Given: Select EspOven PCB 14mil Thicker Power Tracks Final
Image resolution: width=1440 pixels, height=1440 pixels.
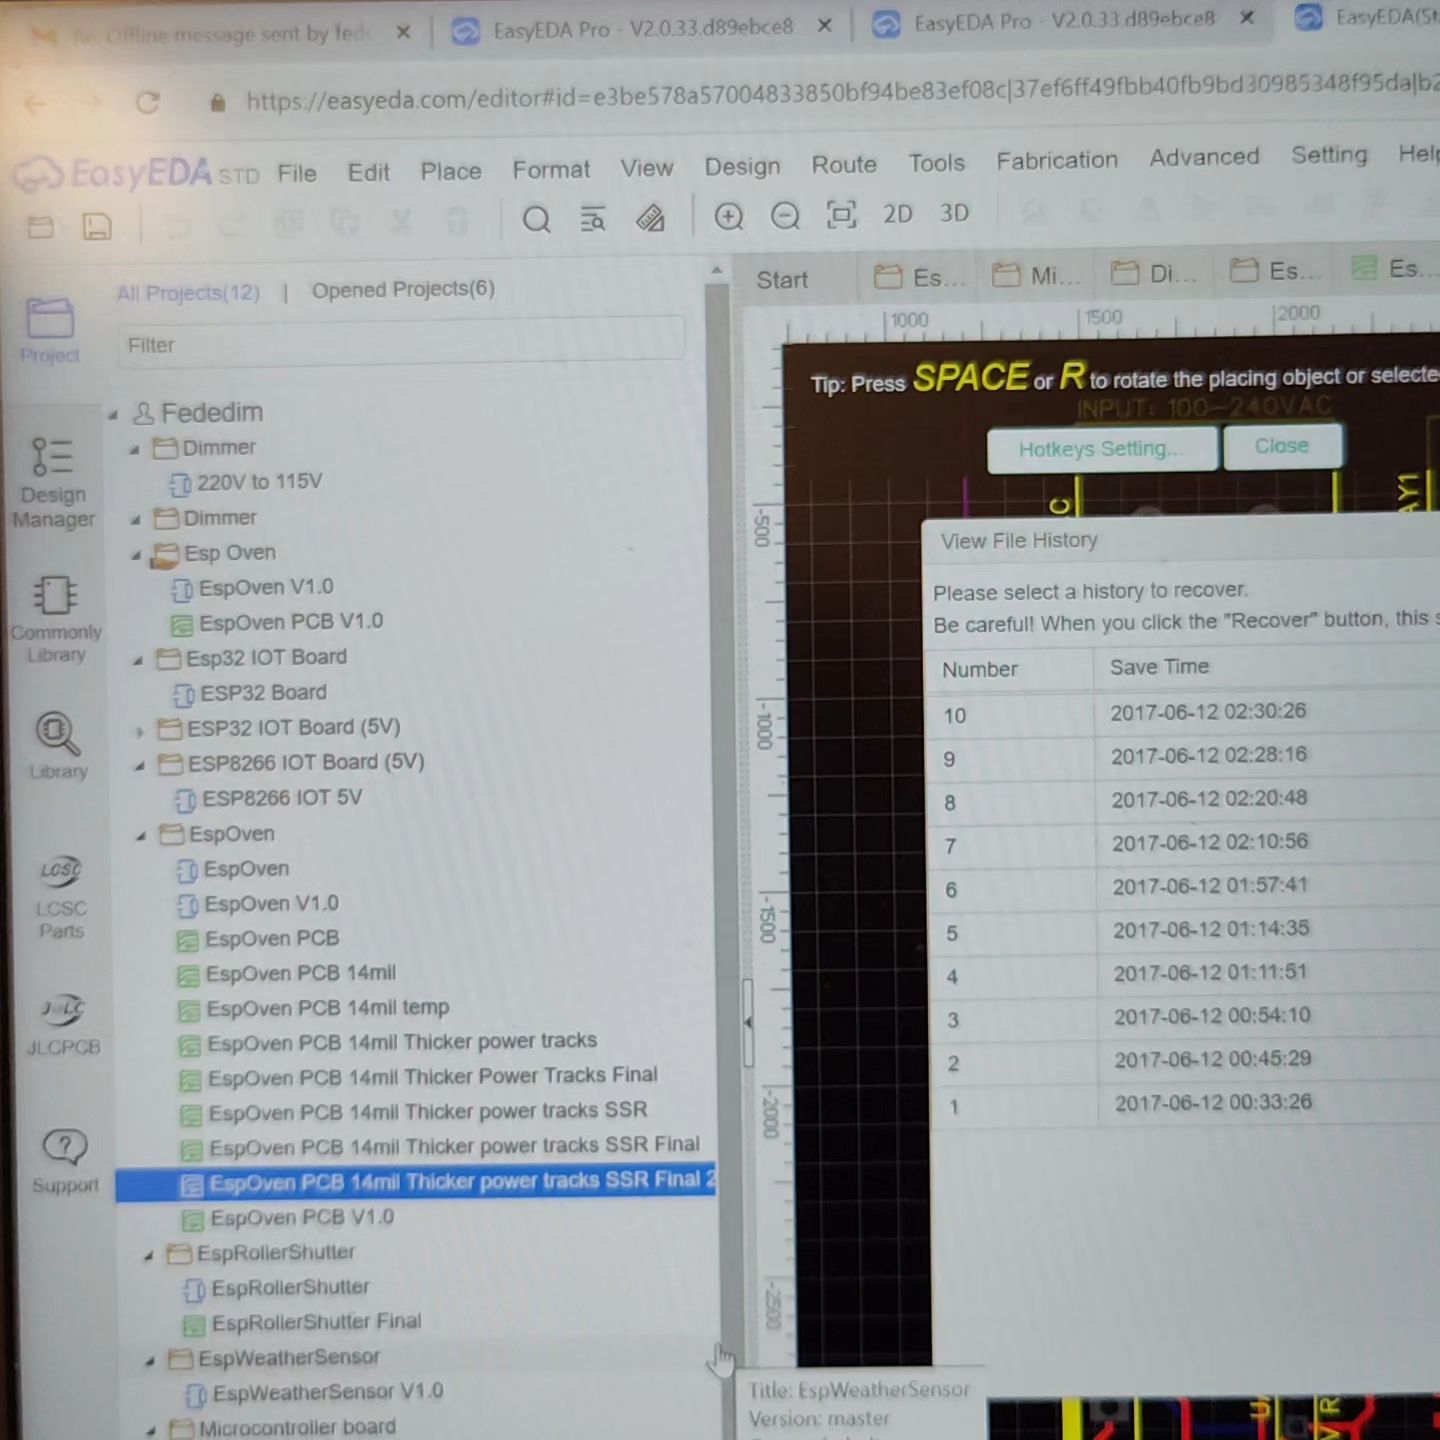Looking at the screenshot, I should point(432,1077).
